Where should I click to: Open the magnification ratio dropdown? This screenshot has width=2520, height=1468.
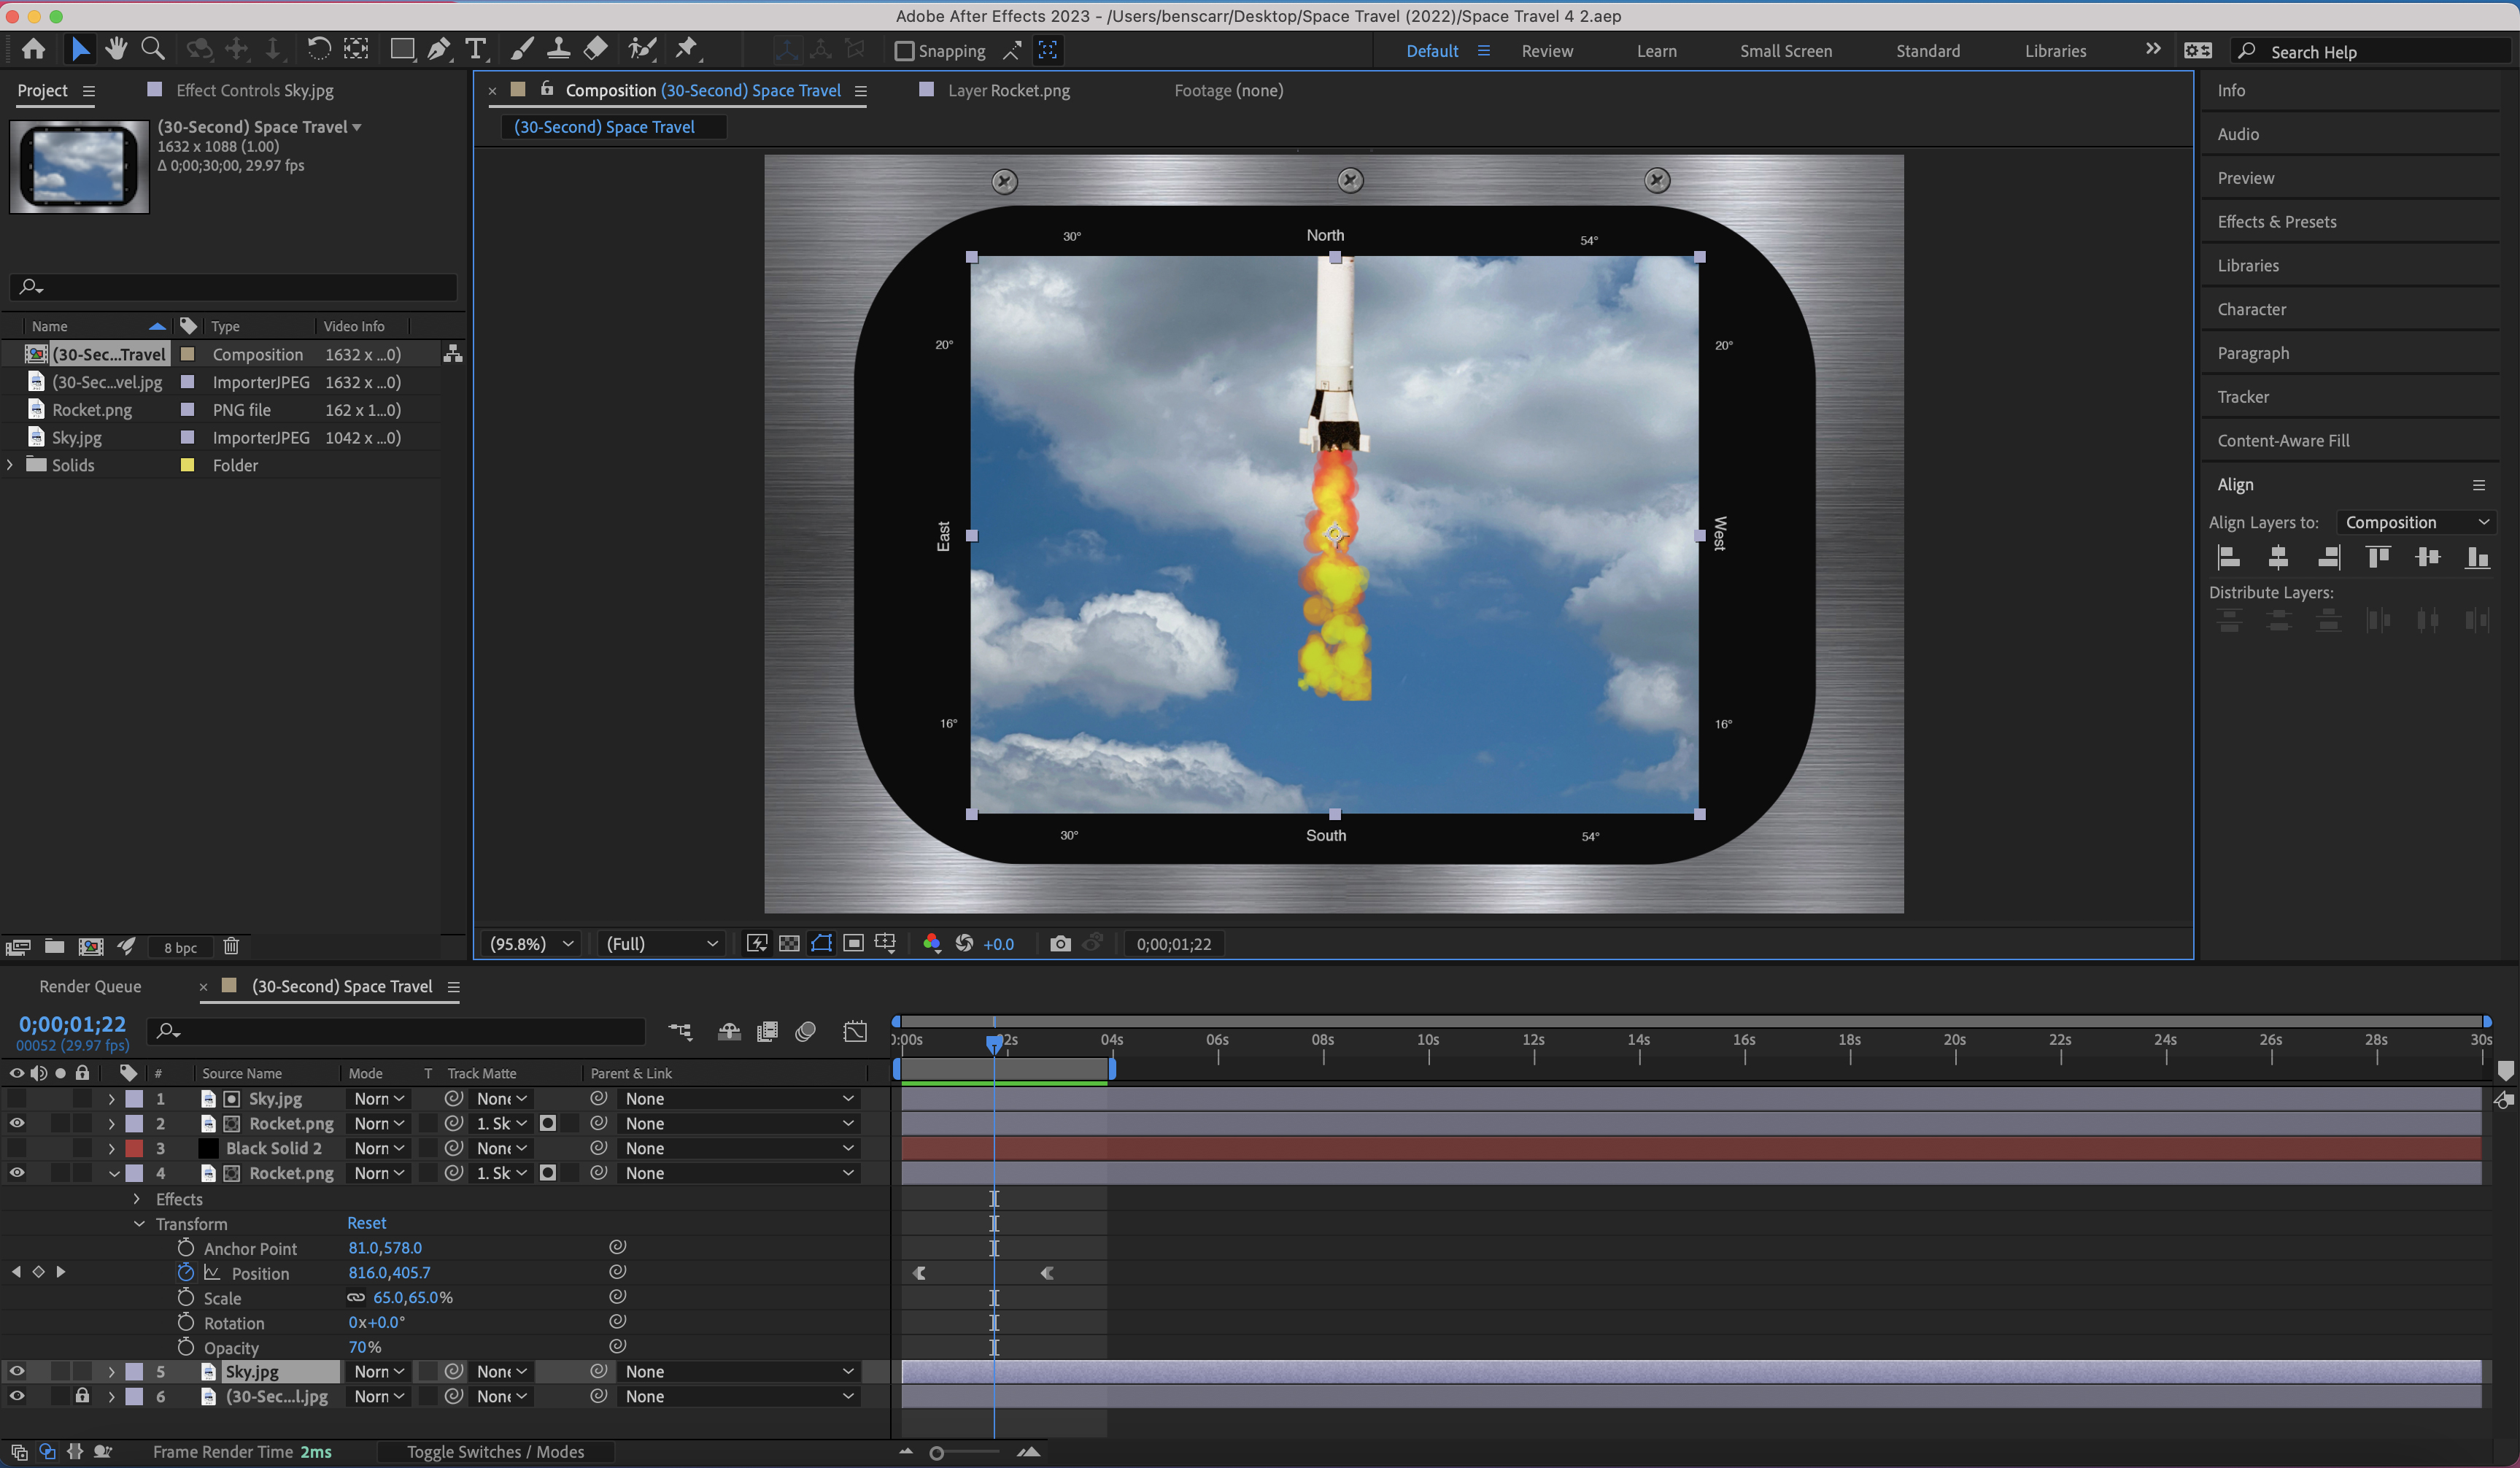pyautogui.click(x=530, y=943)
